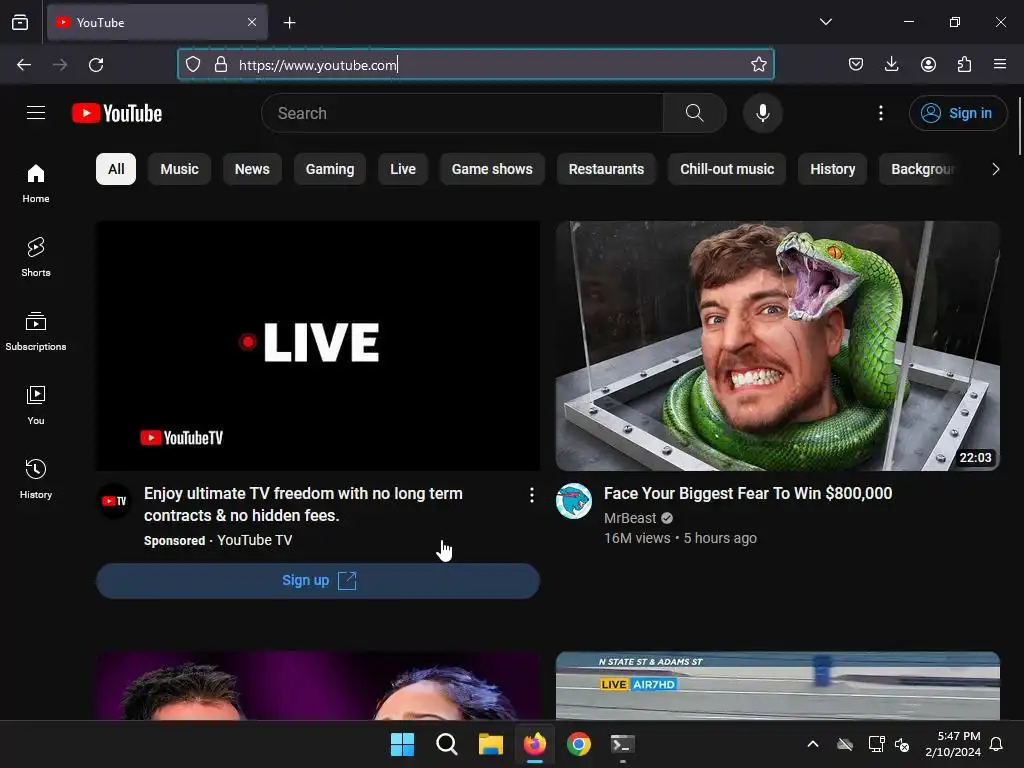Open the Firefox extensions menu

point(964,65)
